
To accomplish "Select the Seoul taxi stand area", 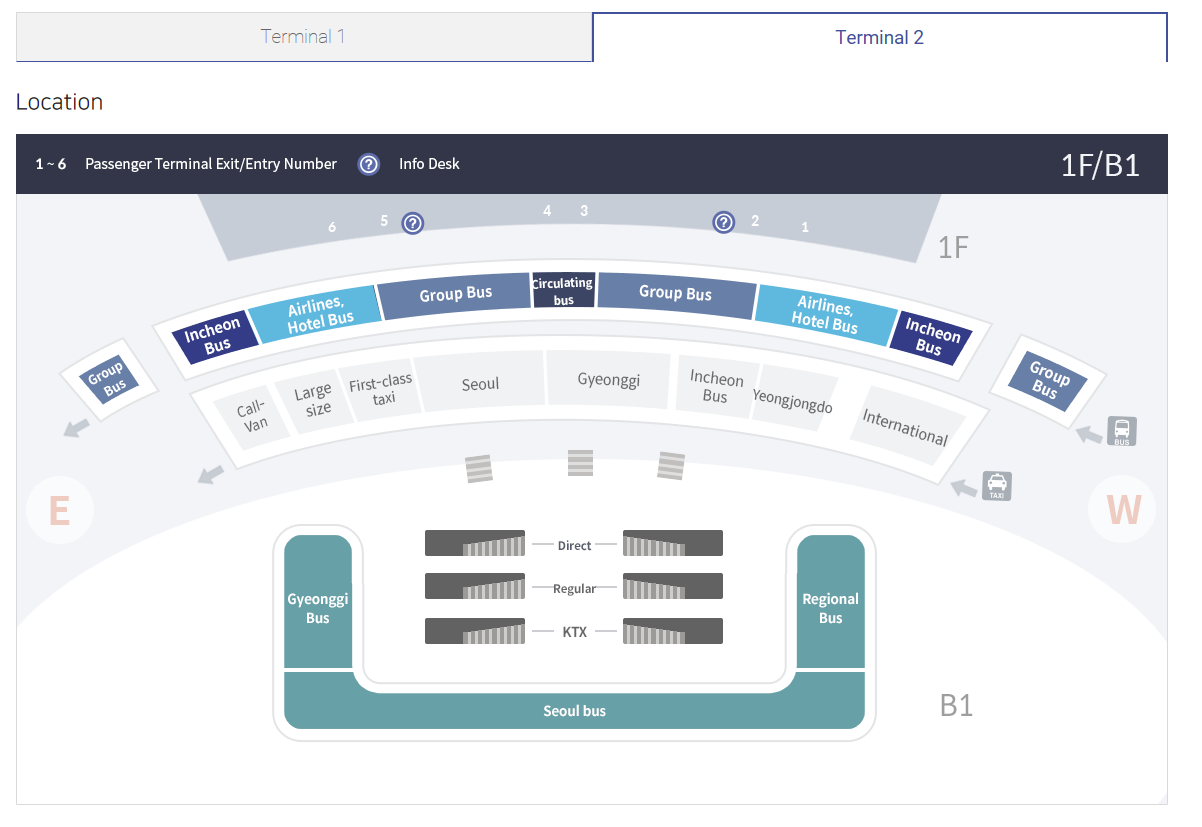I will tap(480, 383).
